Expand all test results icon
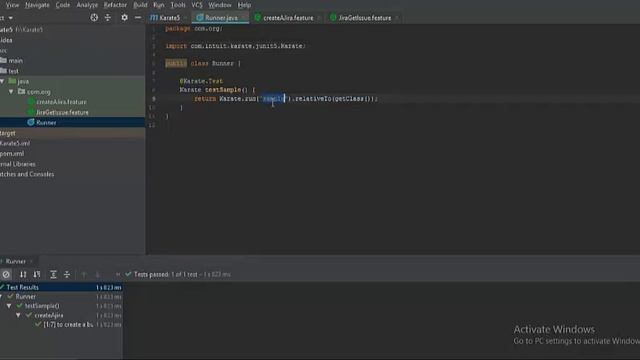Screen dimensions: 640x360 point(53,275)
